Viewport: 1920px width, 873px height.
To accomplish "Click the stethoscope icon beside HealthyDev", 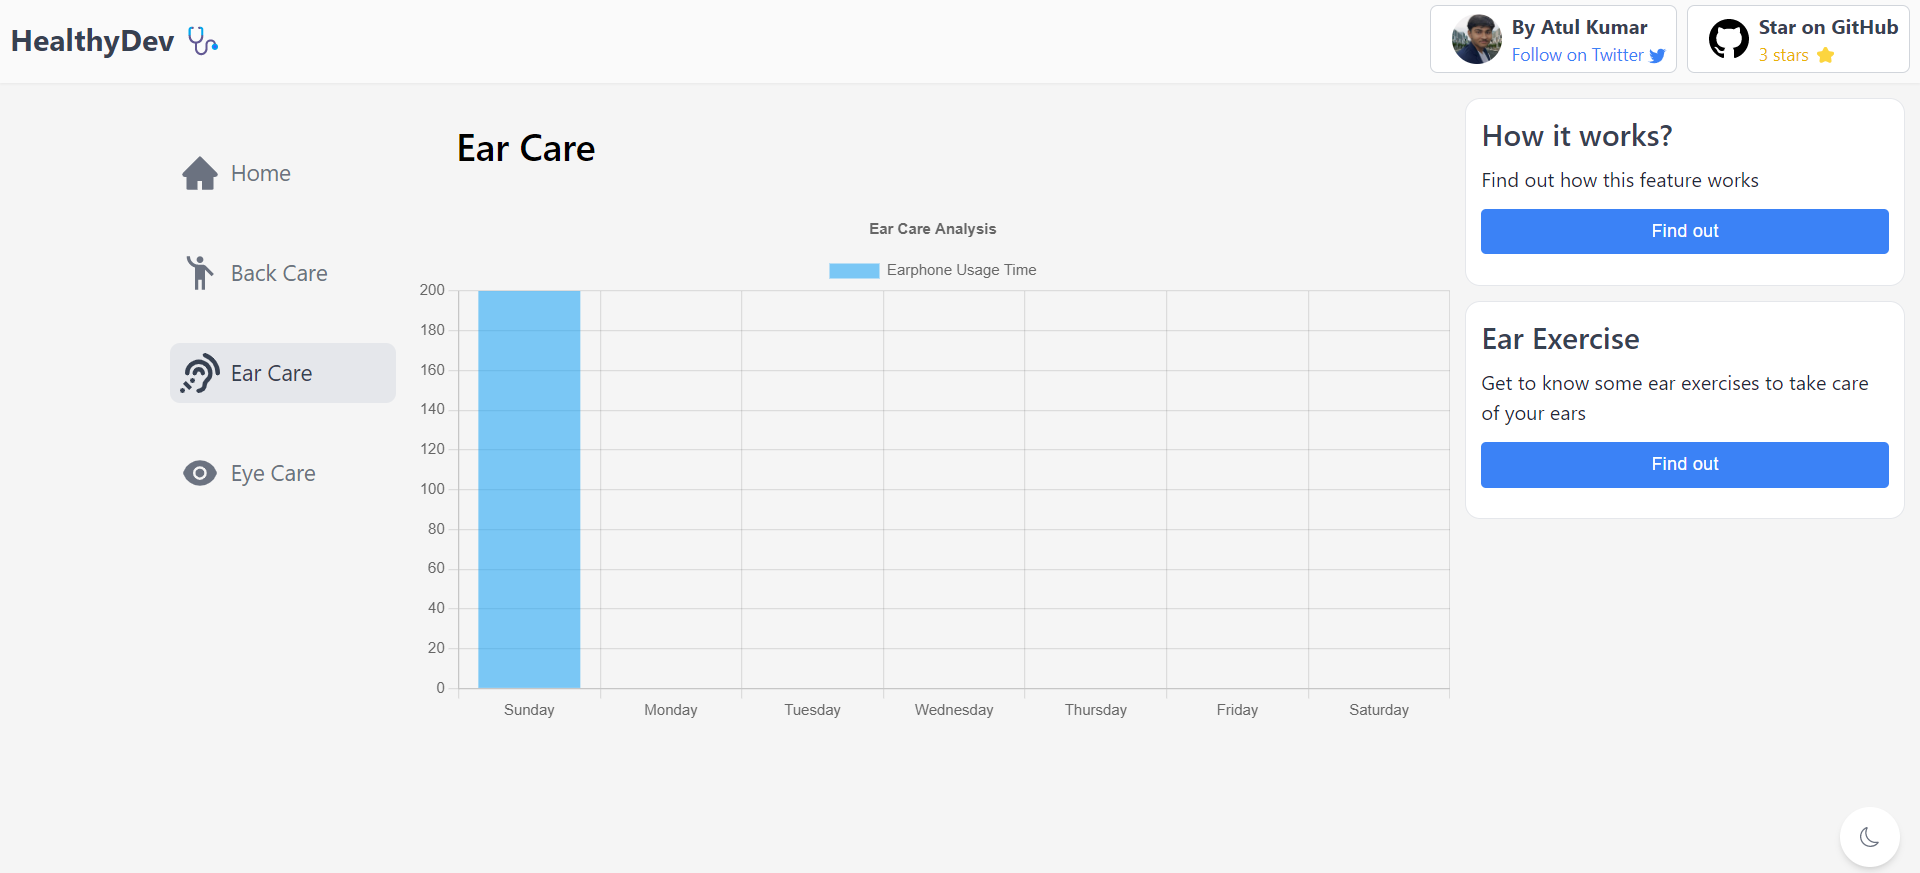I will (202, 40).
